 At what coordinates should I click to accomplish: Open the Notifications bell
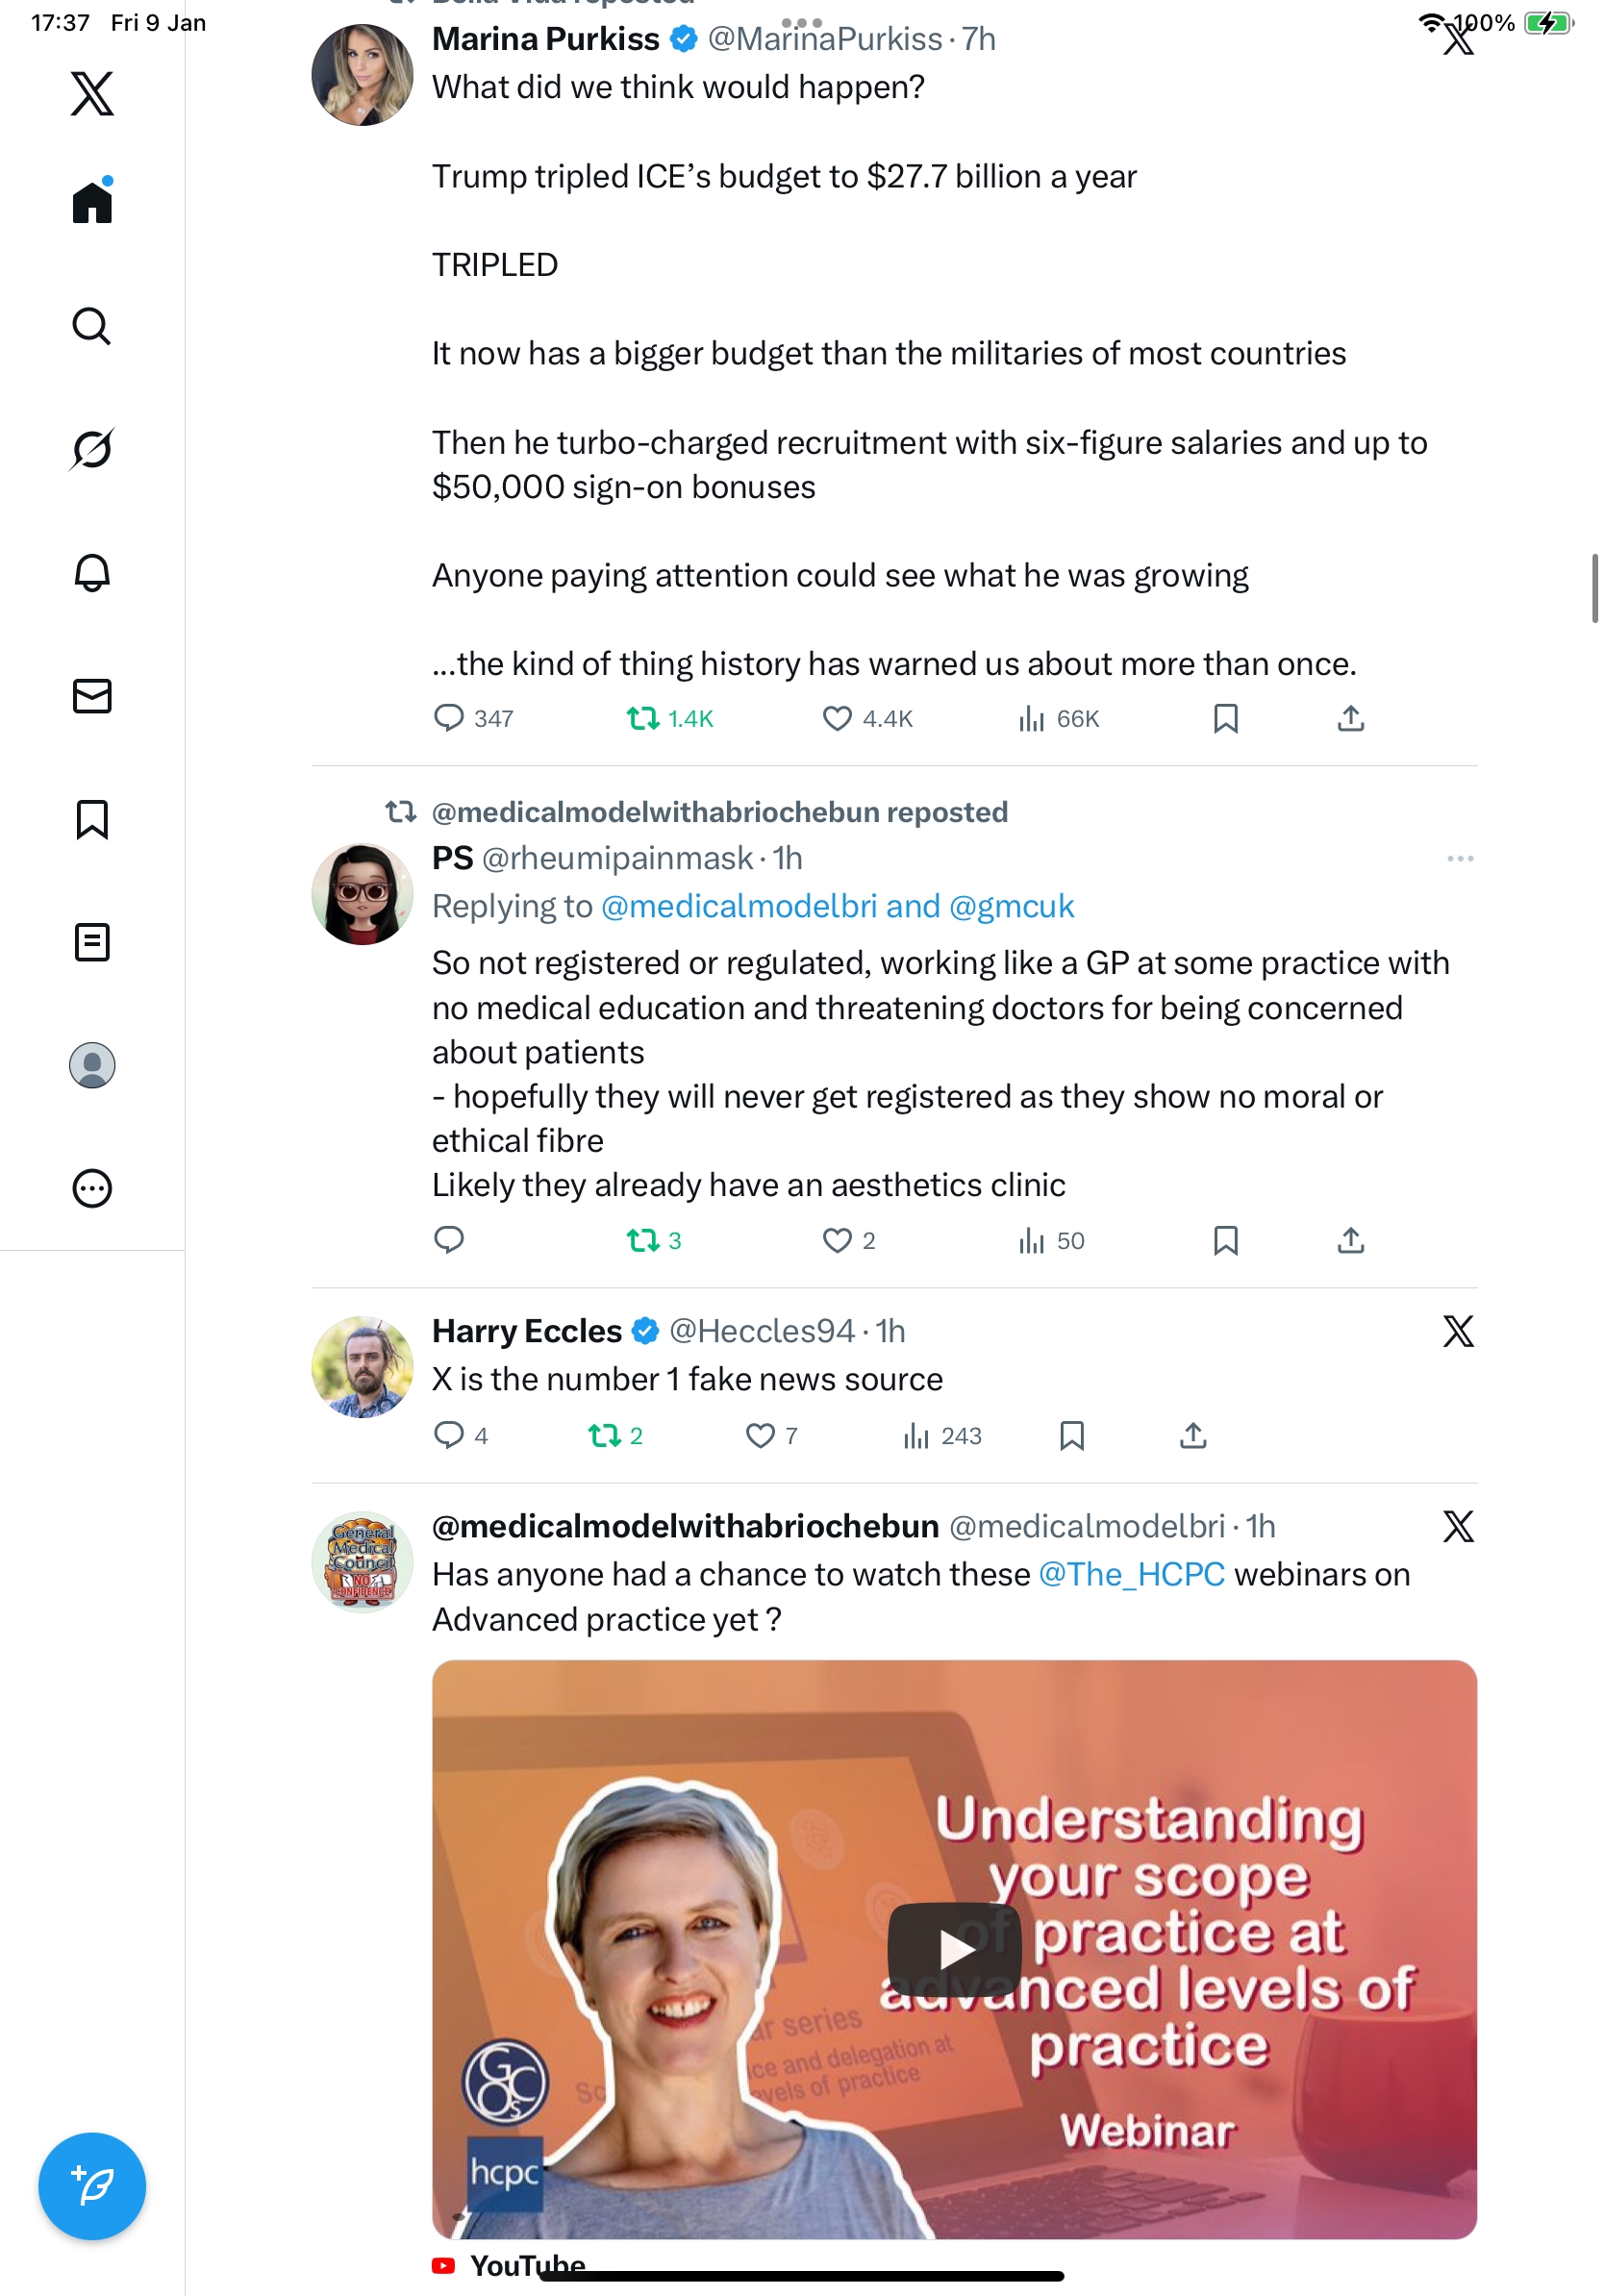[92, 573]
